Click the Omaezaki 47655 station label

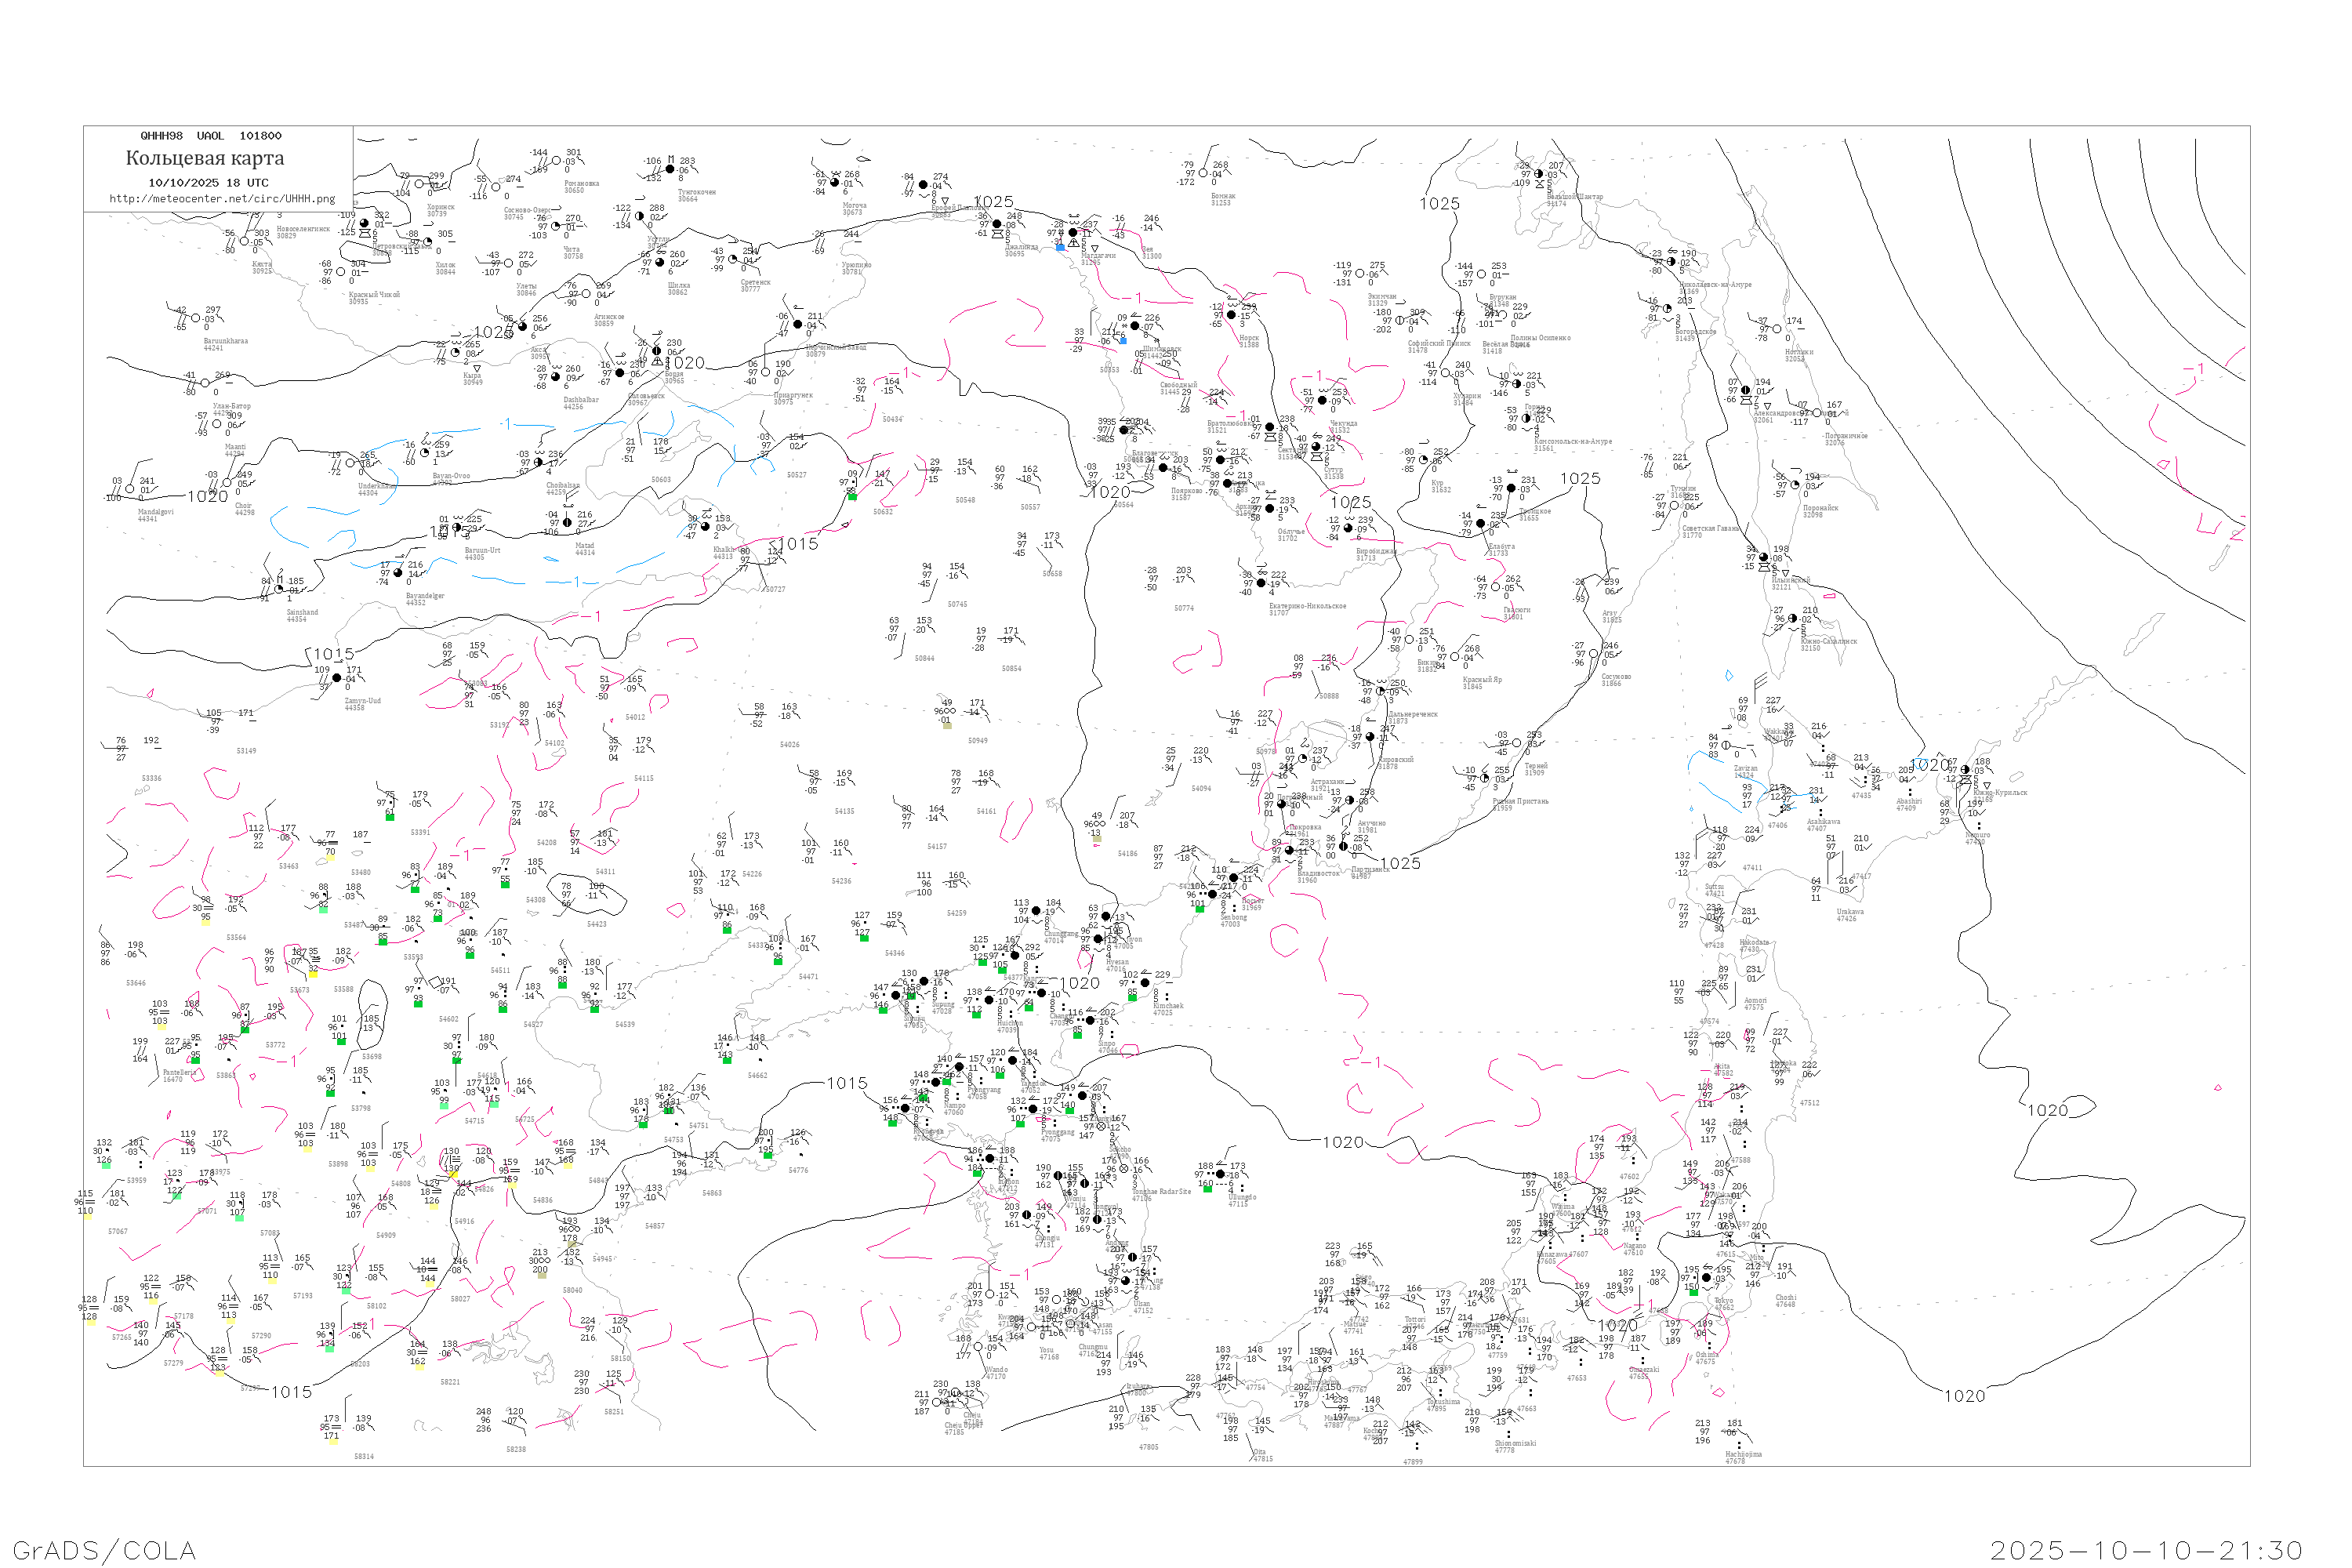coord(1644,1373)
